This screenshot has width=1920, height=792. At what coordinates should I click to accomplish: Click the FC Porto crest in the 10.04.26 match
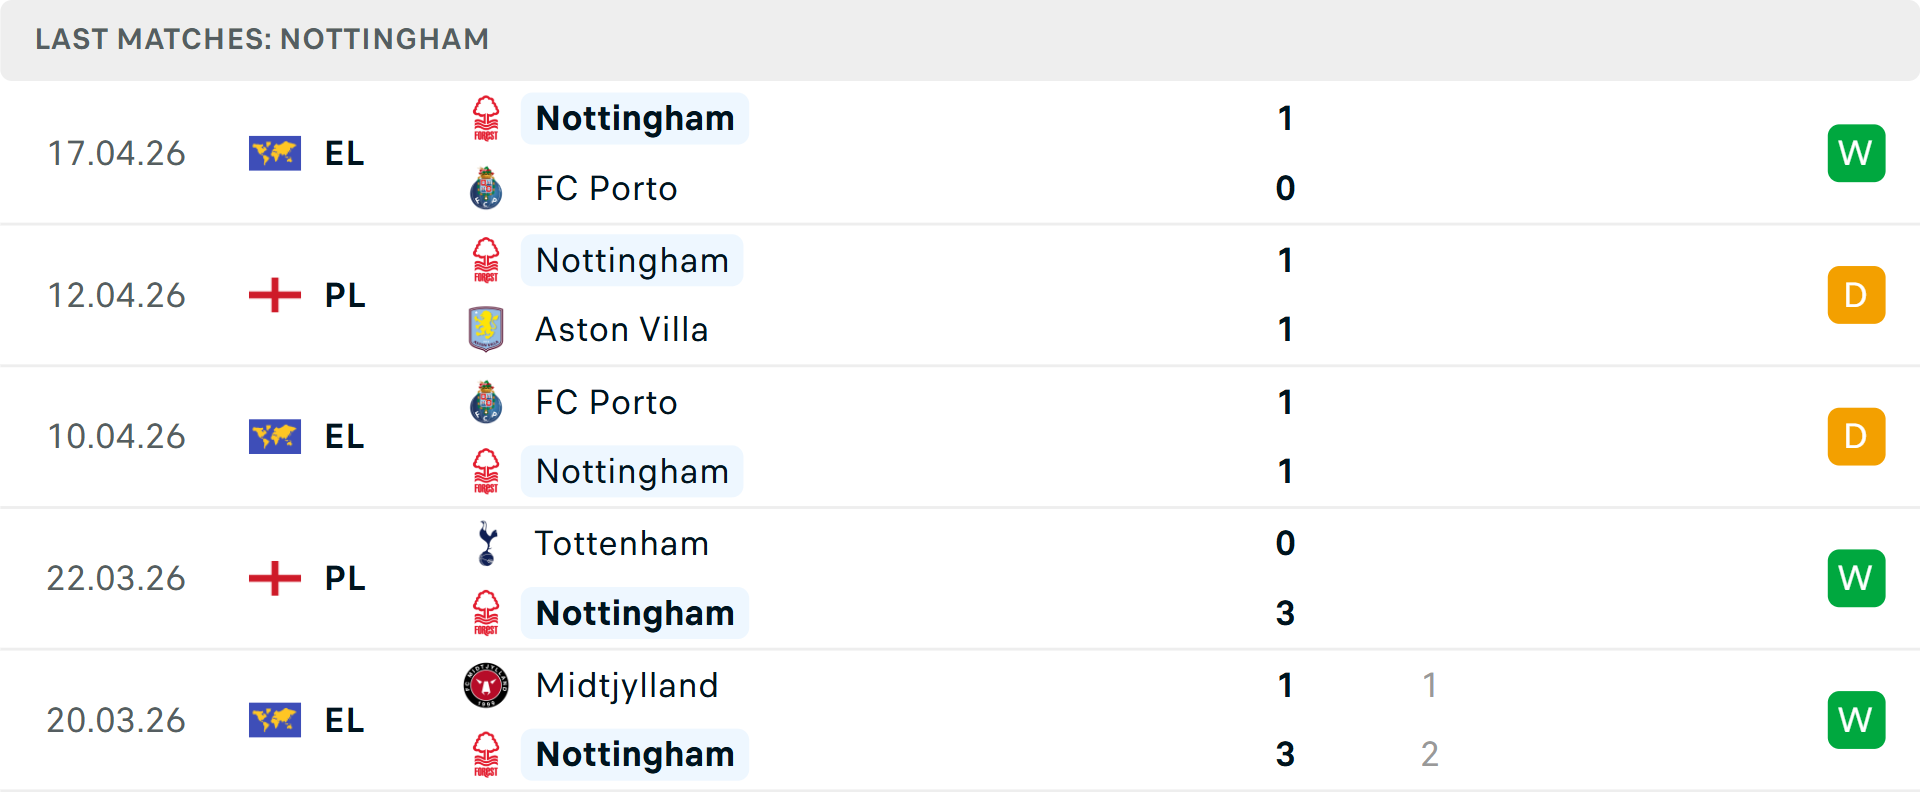pos(486,402)
